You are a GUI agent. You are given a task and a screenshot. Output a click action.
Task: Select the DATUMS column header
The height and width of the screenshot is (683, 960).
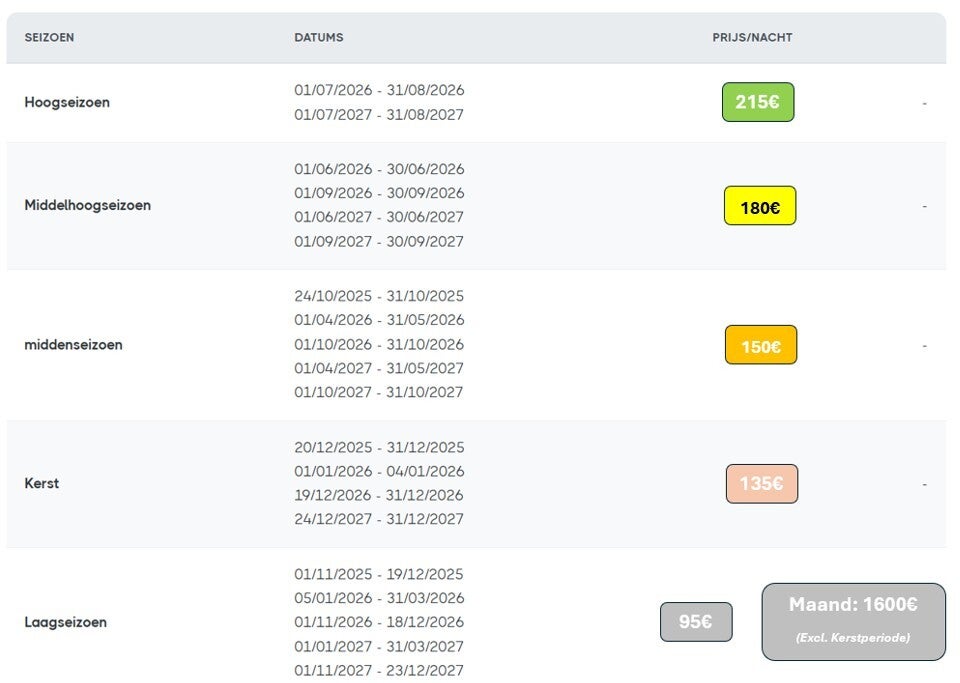click(x=318, y=37)
